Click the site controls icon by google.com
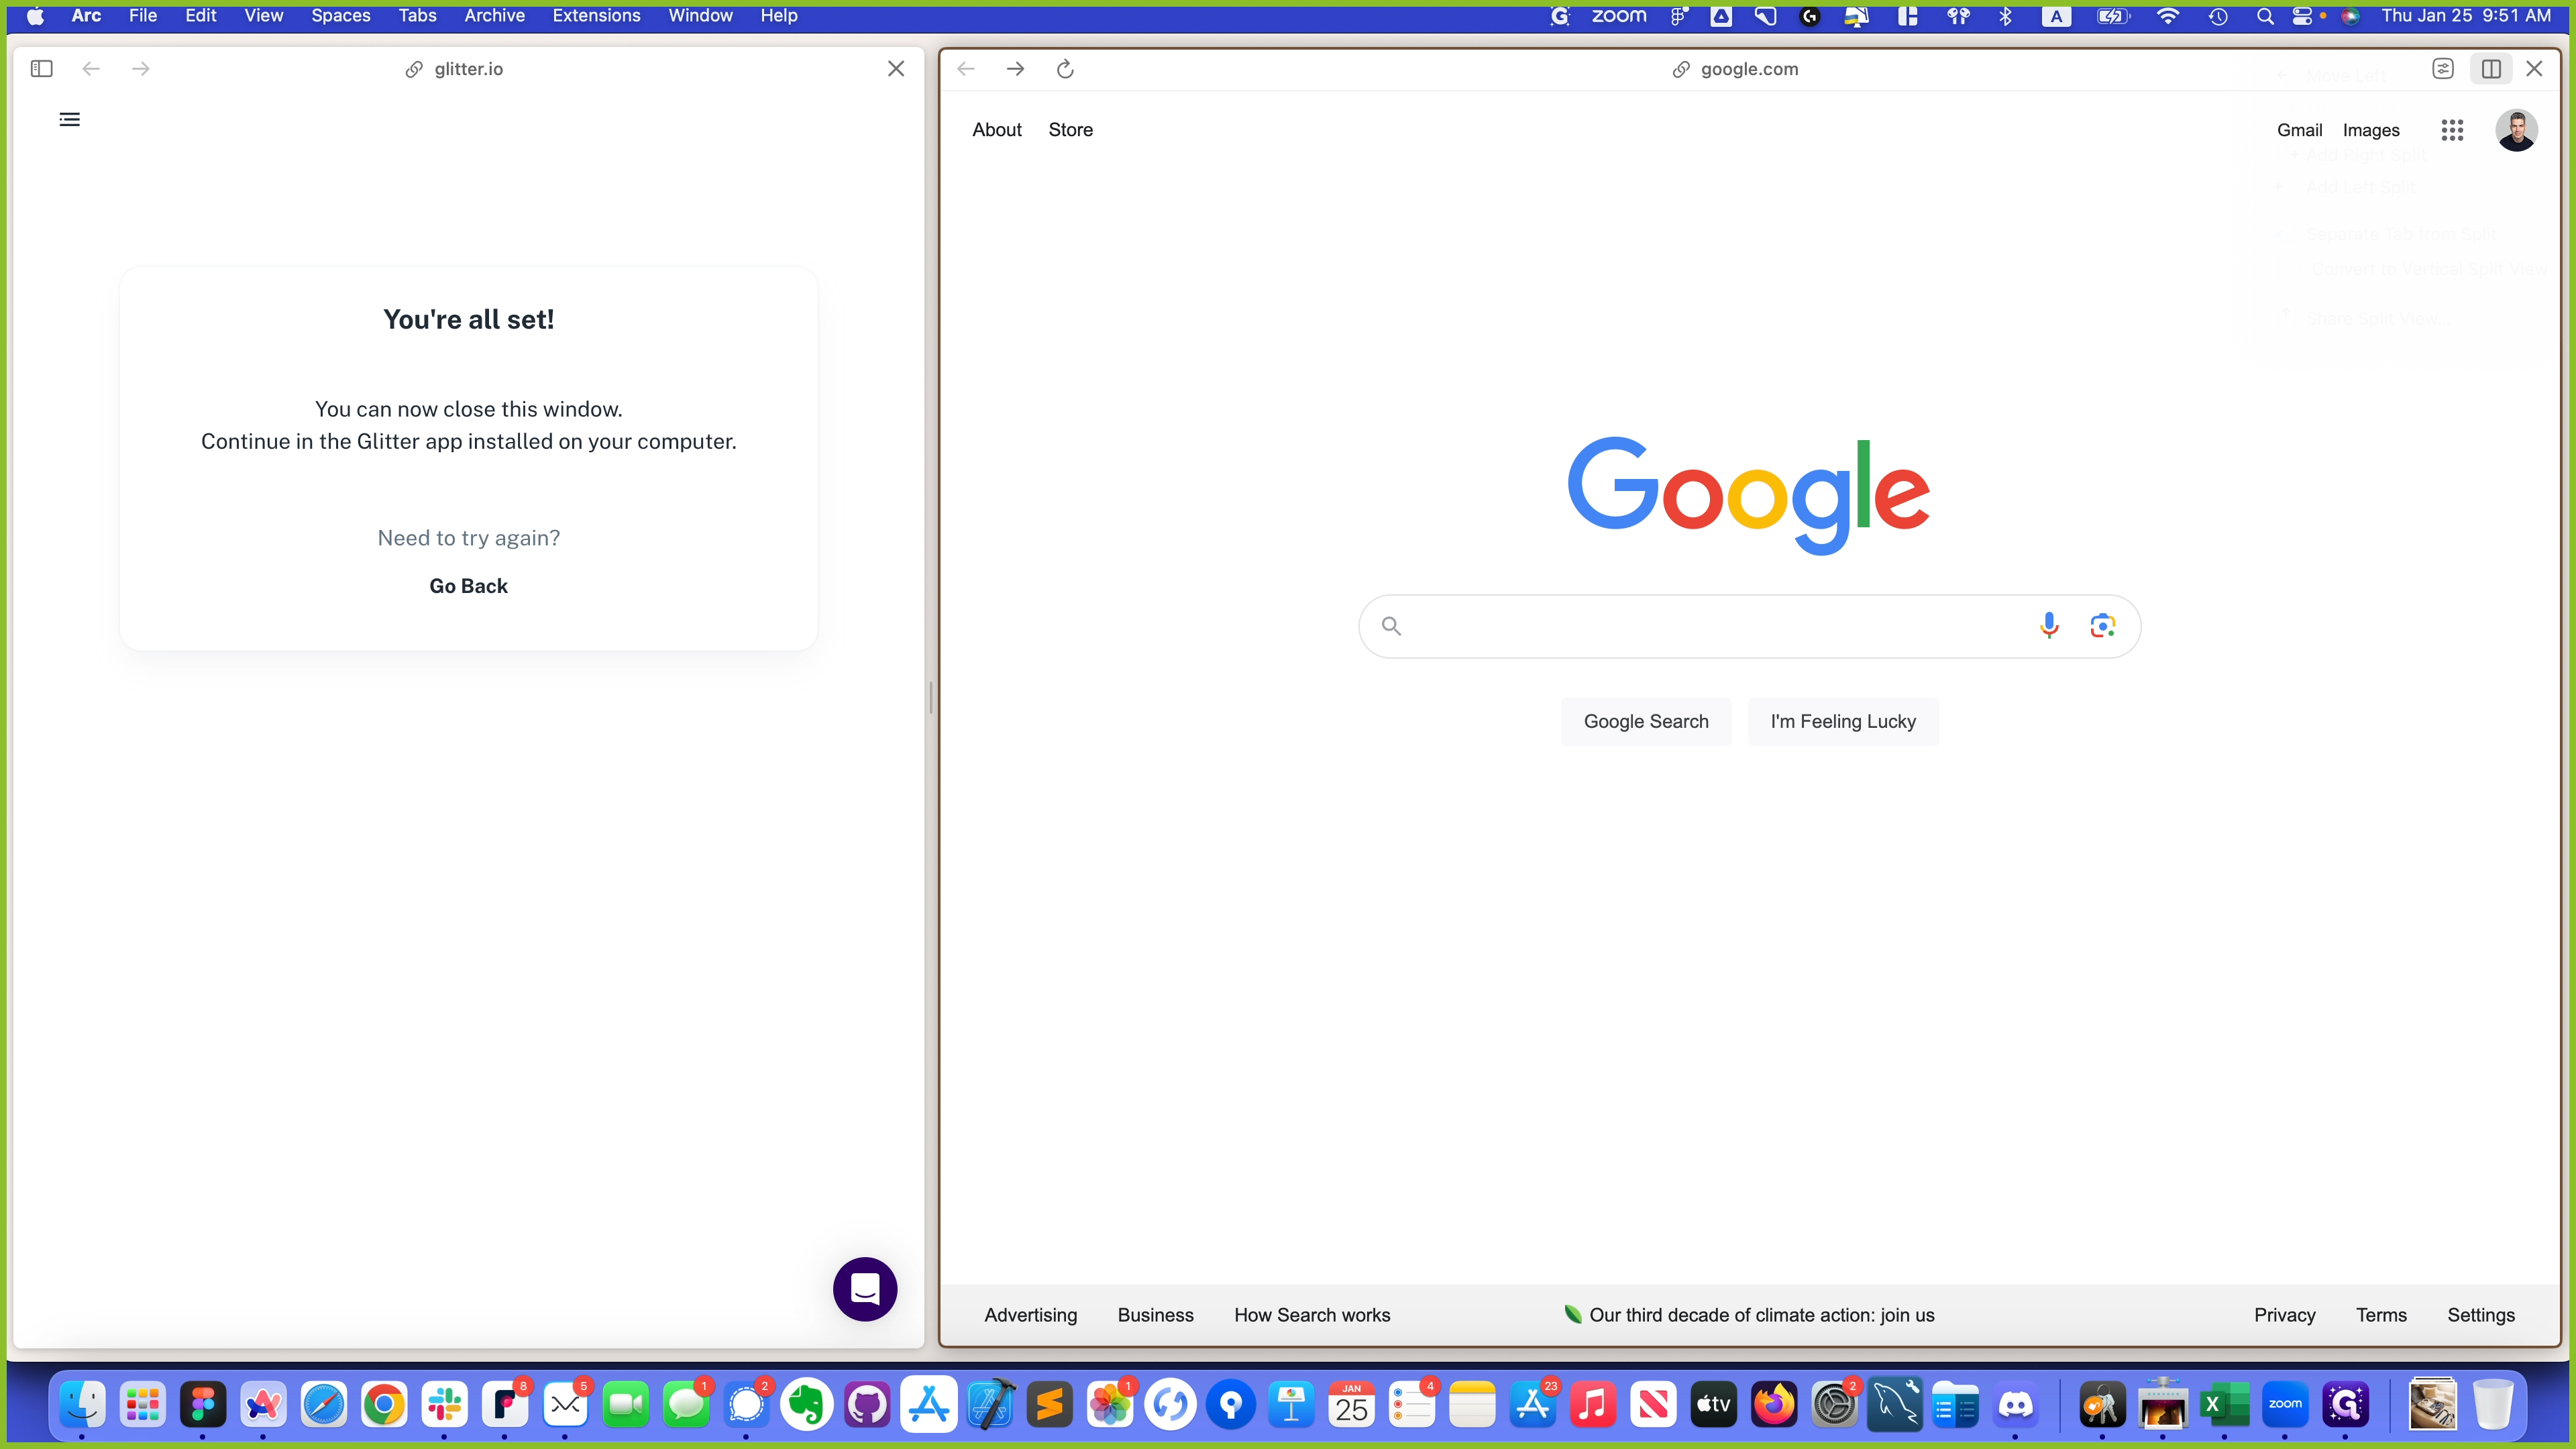This screenshot has height=1449, width=2576. (x=2443, y=69)
